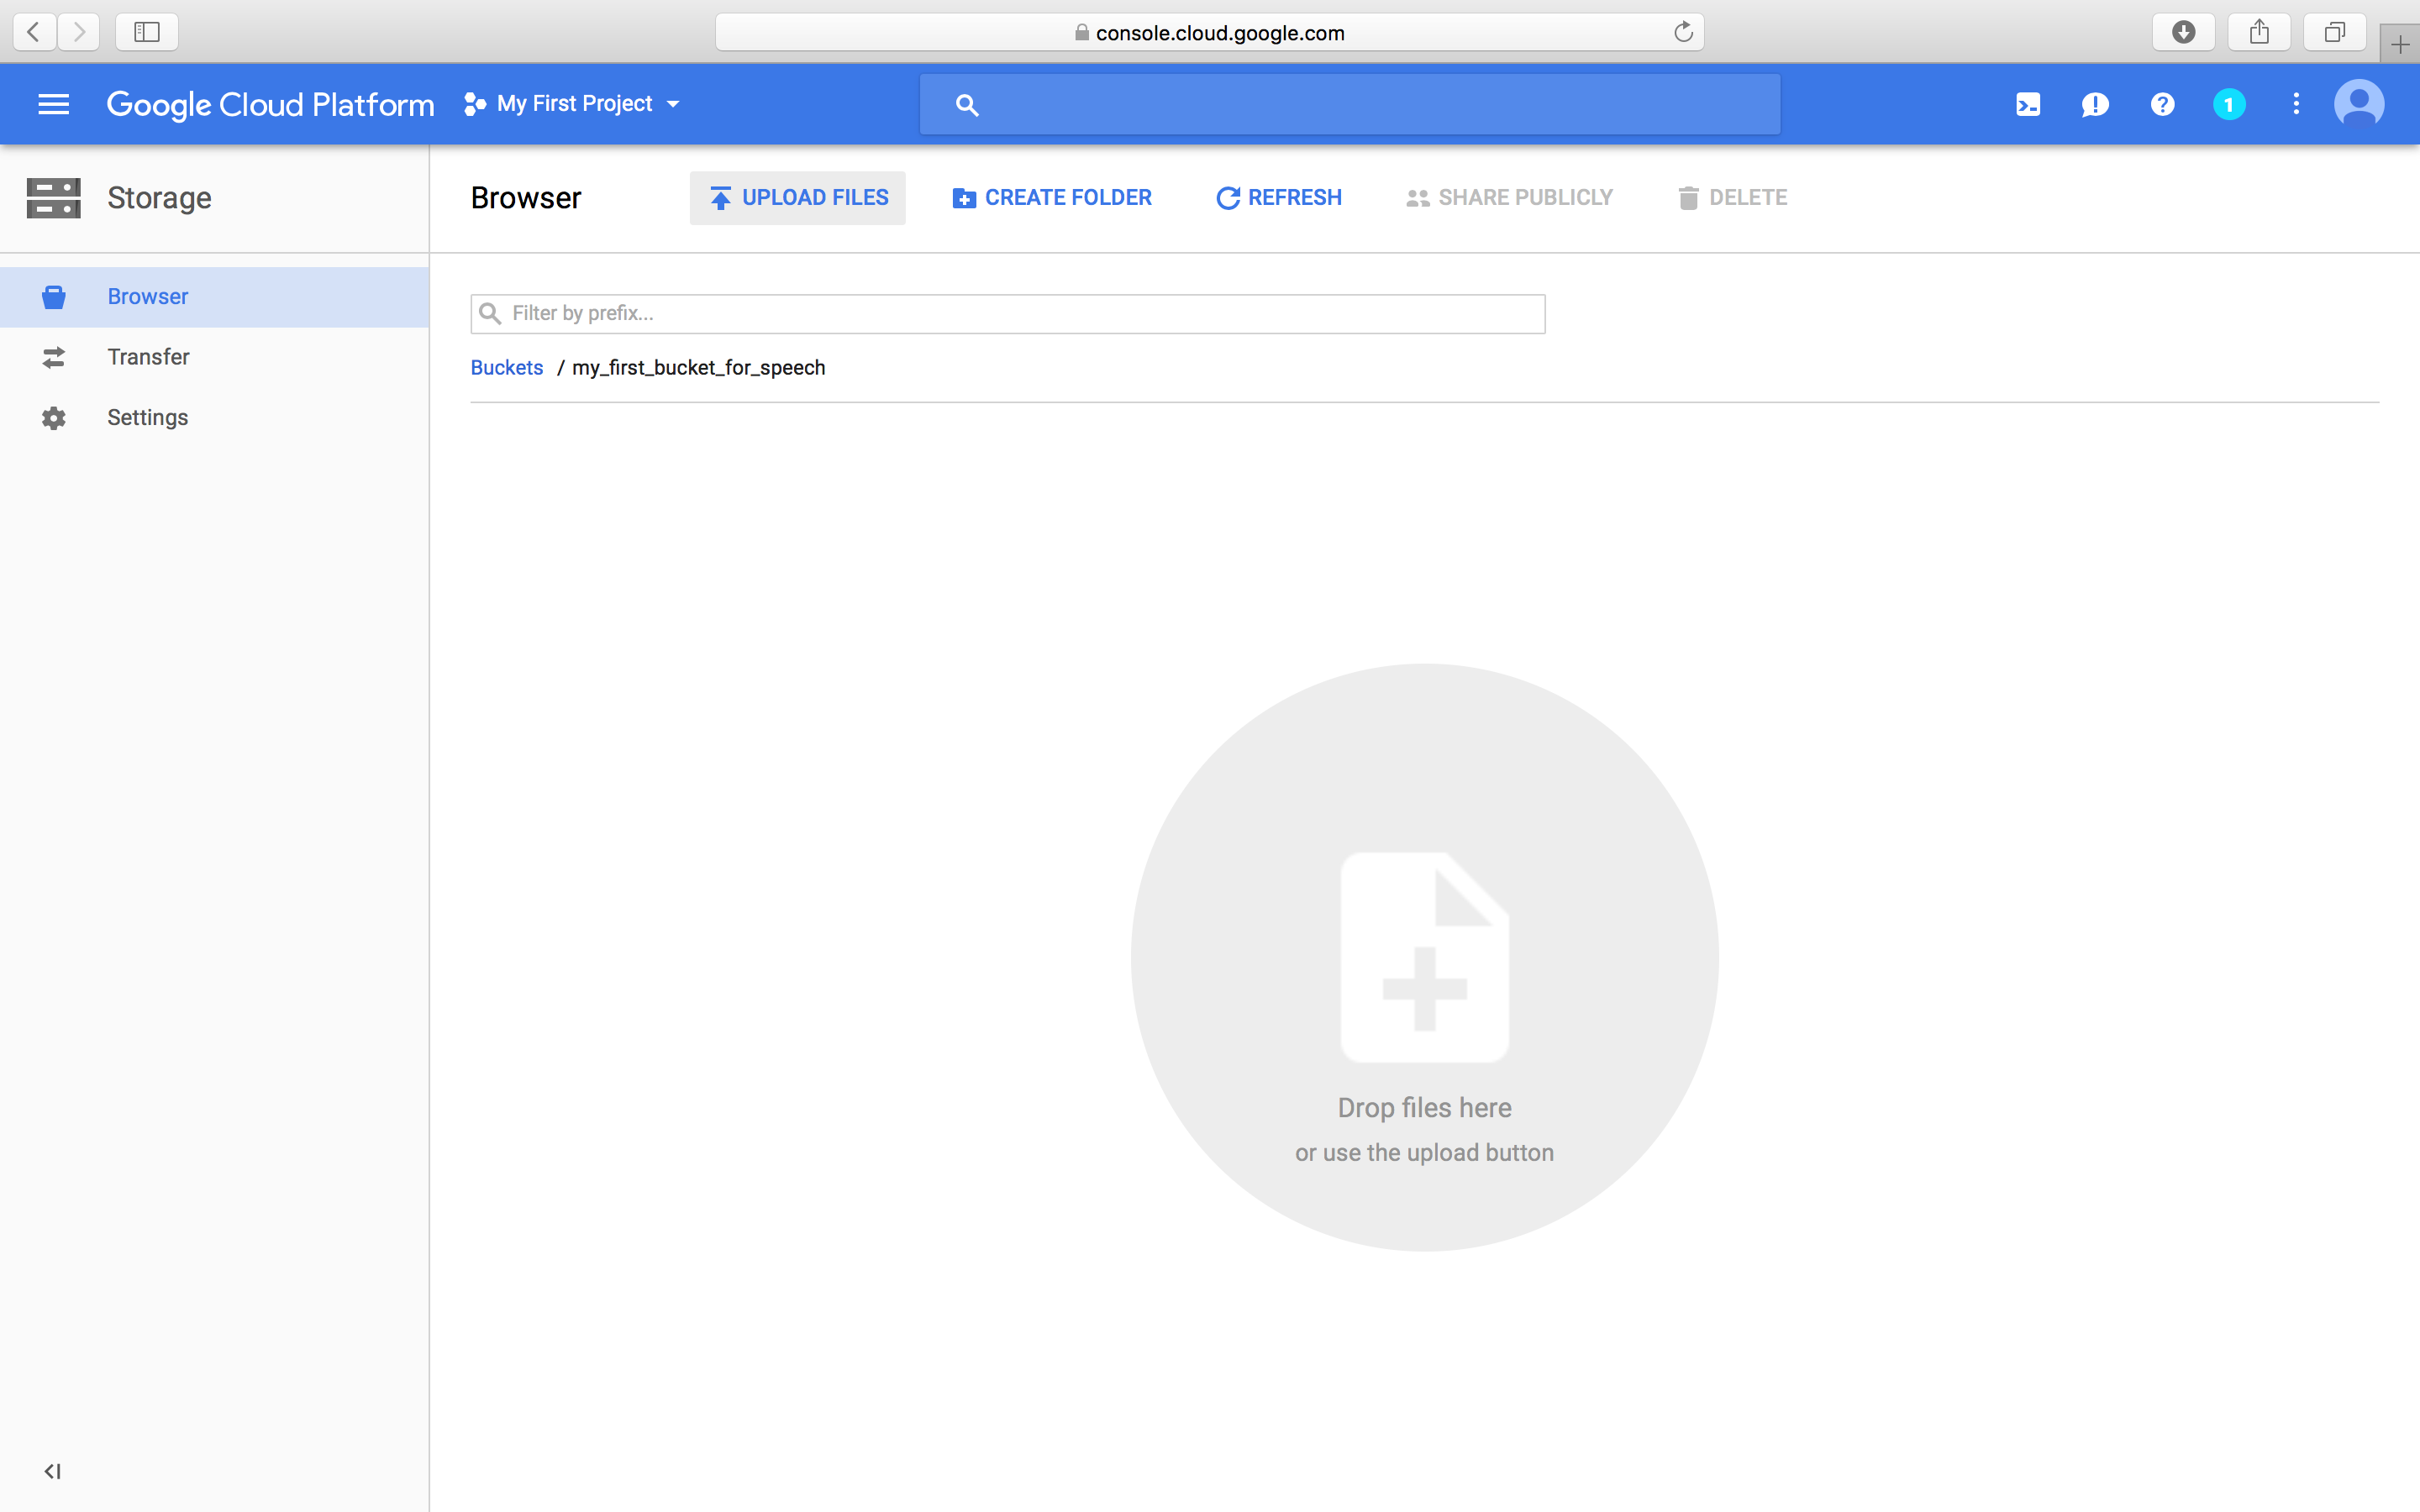Reload page via address bar icon
This screenshot has height=1512, width=2420.
1684,32
